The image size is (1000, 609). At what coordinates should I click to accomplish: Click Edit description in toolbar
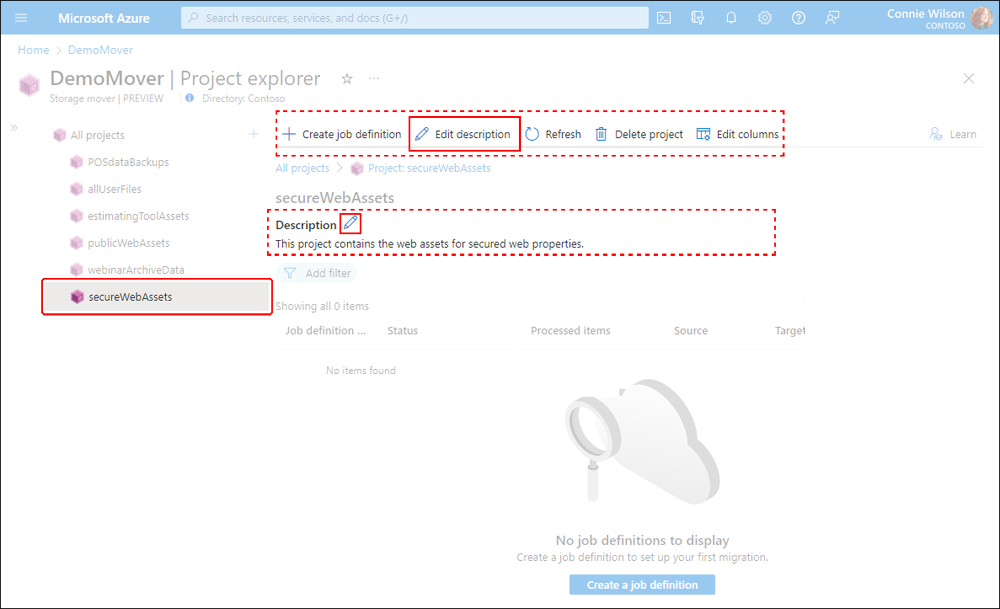tap(464, 134)
